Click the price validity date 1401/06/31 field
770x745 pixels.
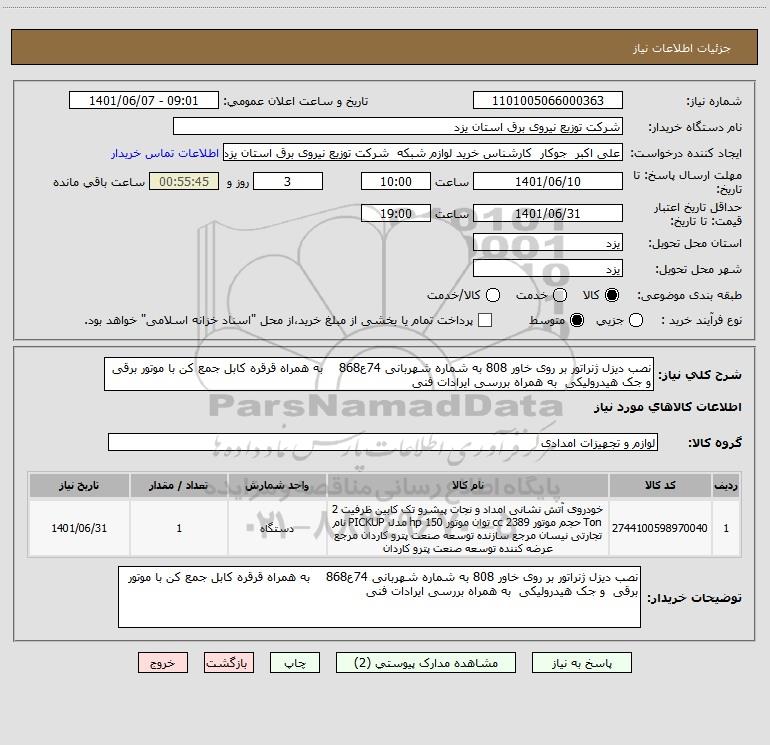548,213
